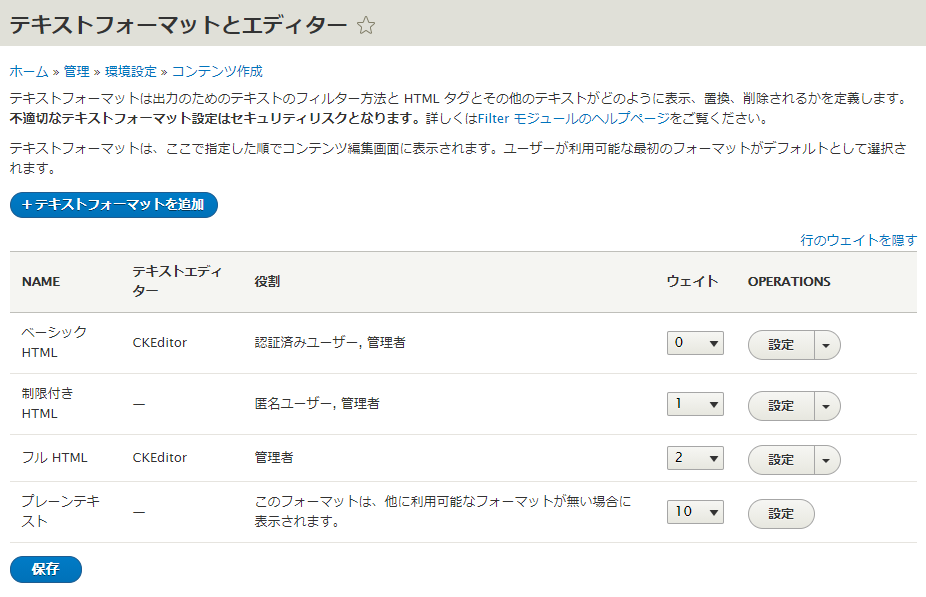Click 設定 button for プレーンテキスト

coord(781,514)
